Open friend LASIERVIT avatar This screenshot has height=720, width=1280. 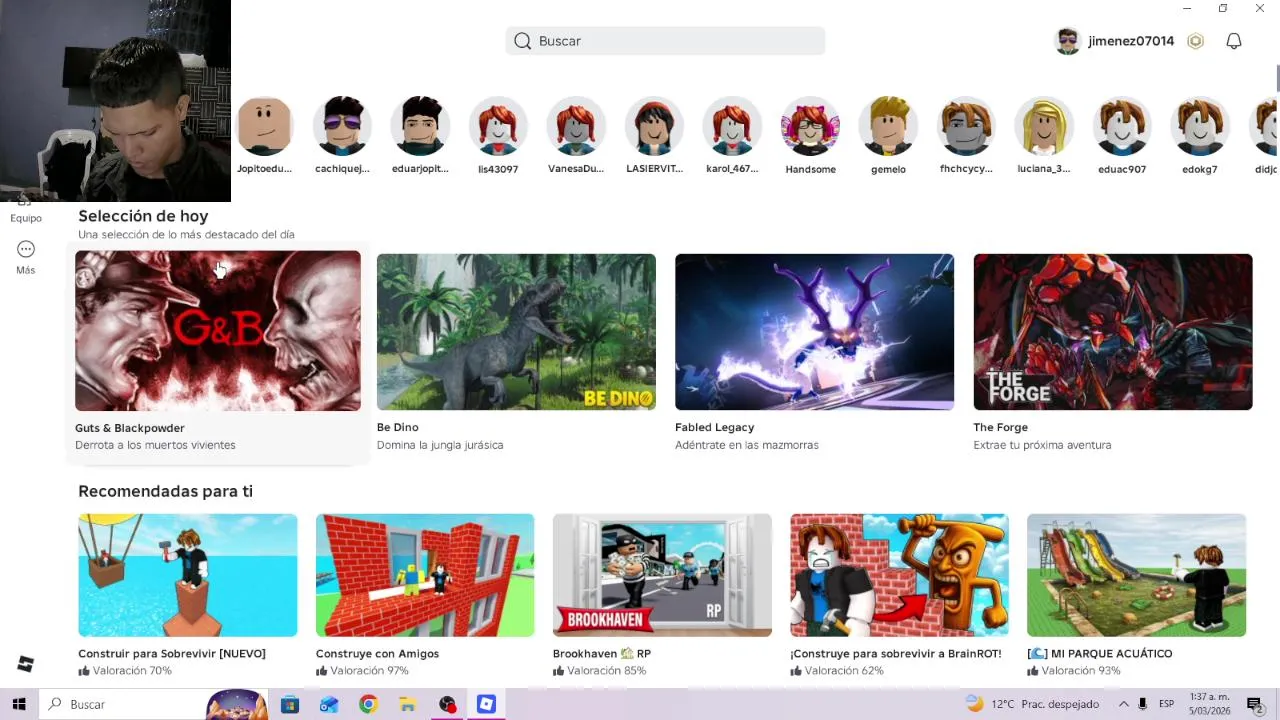point(654,126)
